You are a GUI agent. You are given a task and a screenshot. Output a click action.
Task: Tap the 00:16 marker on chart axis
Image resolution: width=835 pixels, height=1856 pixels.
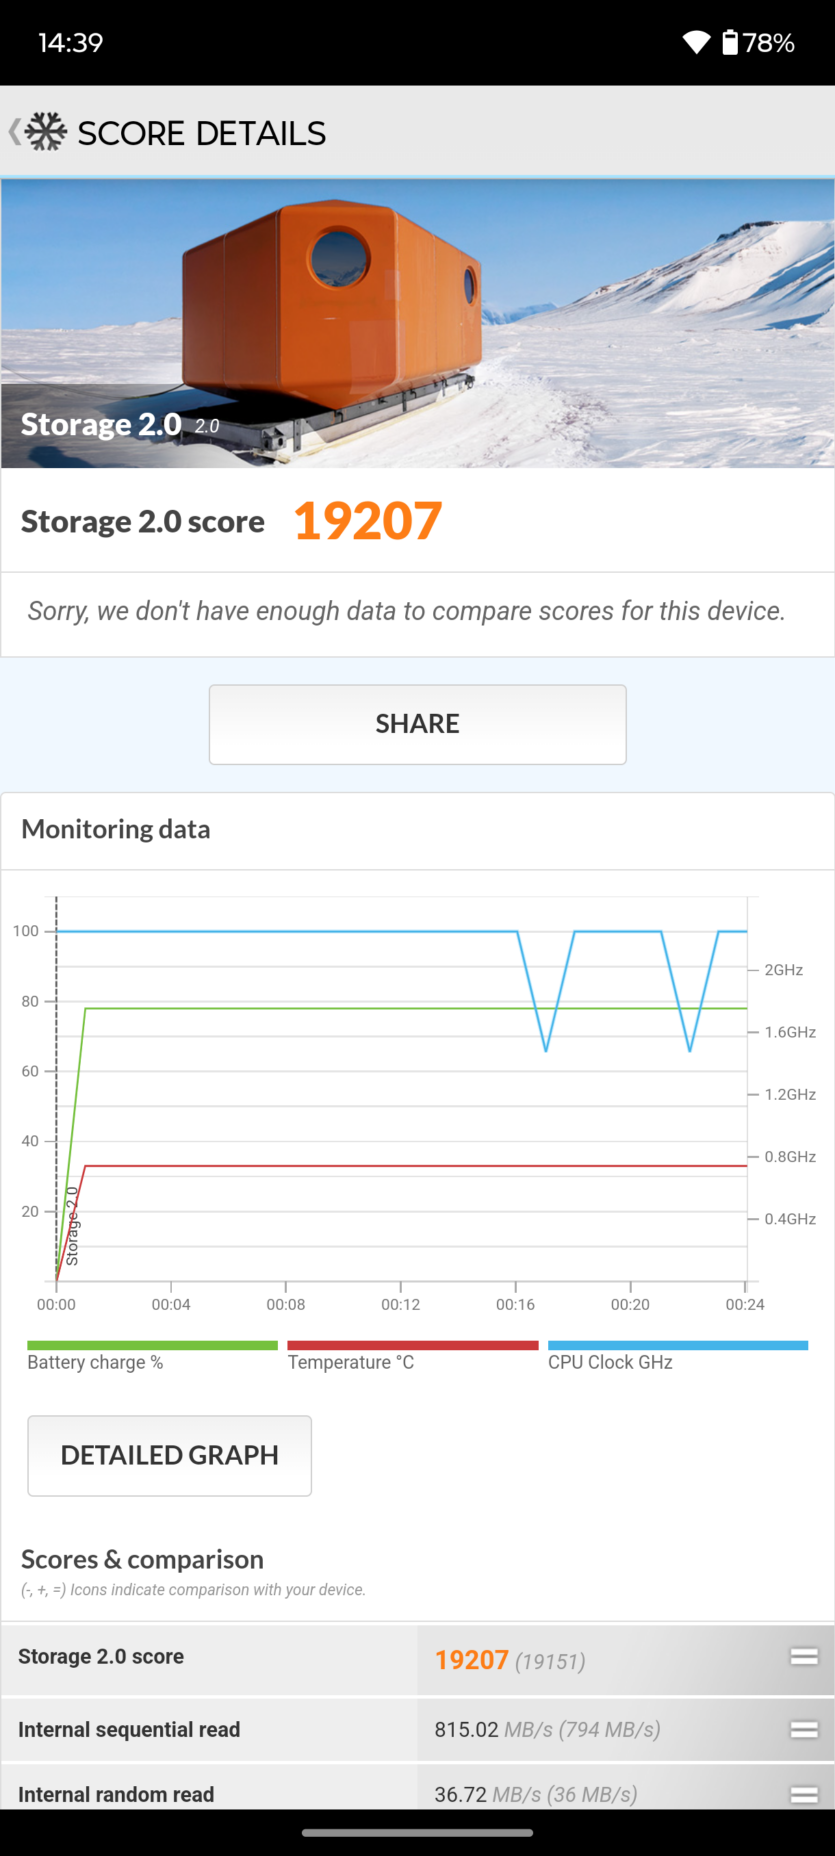(x=515, y=1304)
